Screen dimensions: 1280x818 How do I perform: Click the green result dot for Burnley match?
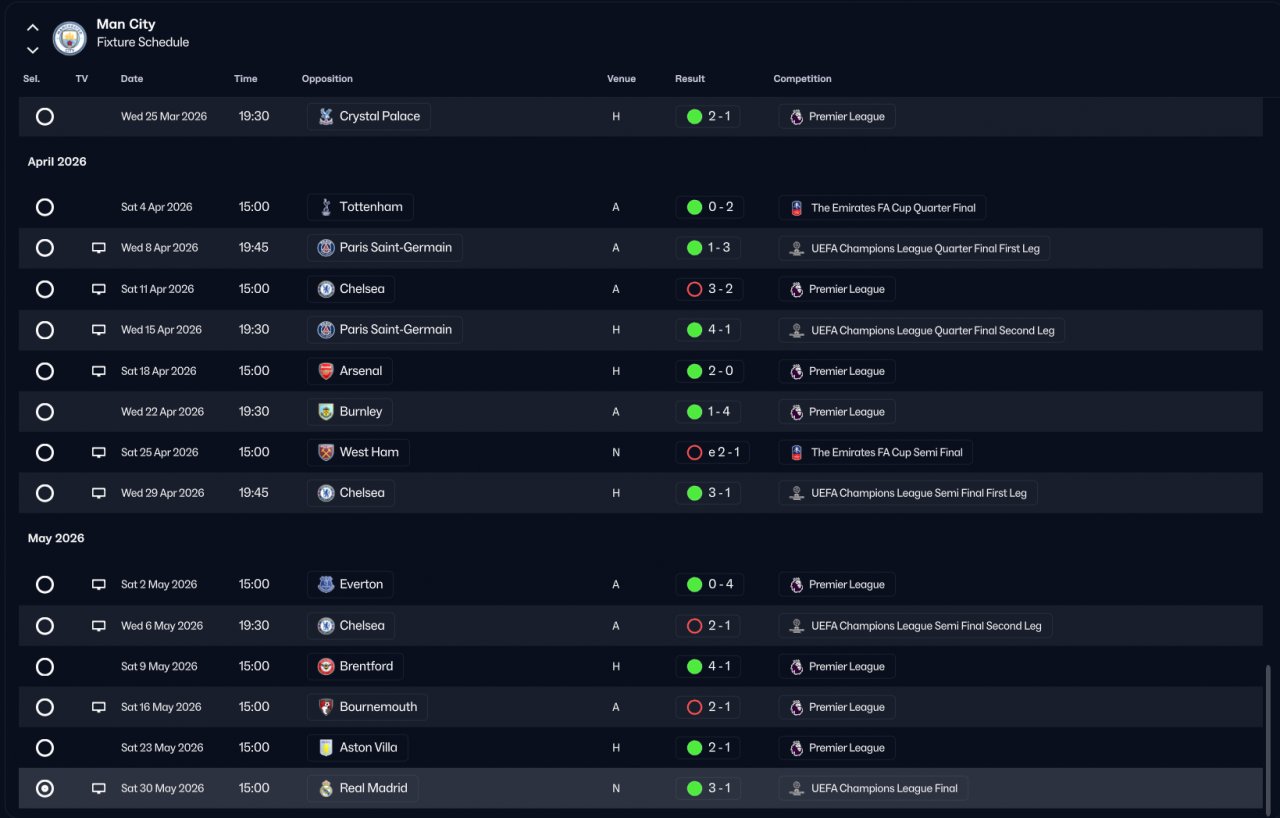point(694,411)
